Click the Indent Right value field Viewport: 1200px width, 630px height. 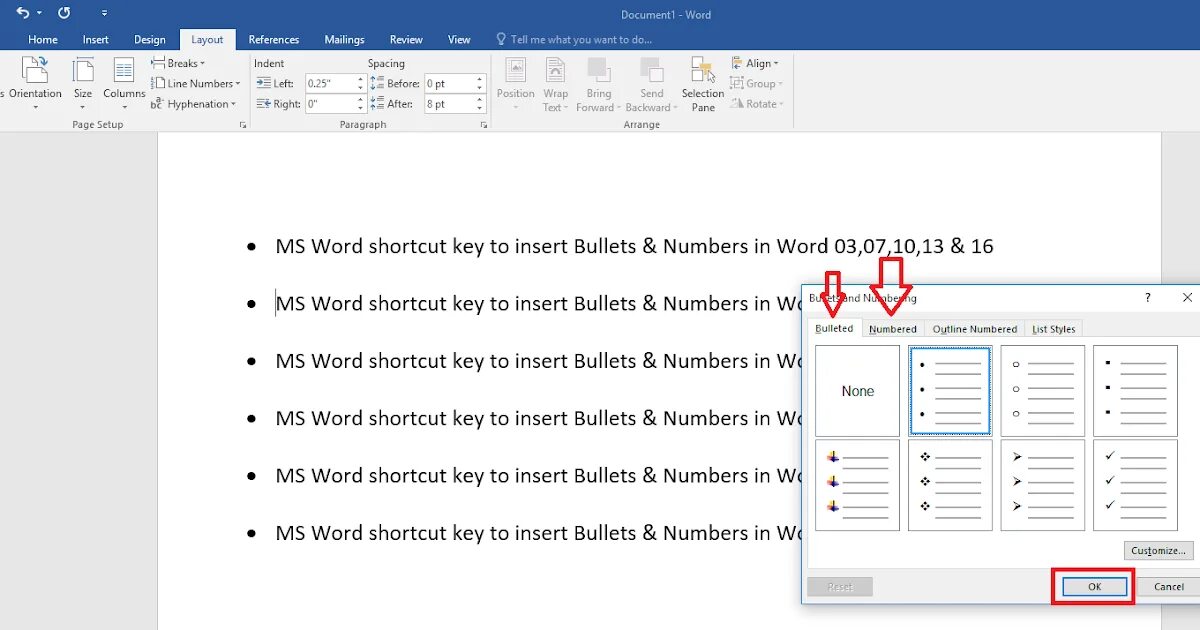click(330, 104)
